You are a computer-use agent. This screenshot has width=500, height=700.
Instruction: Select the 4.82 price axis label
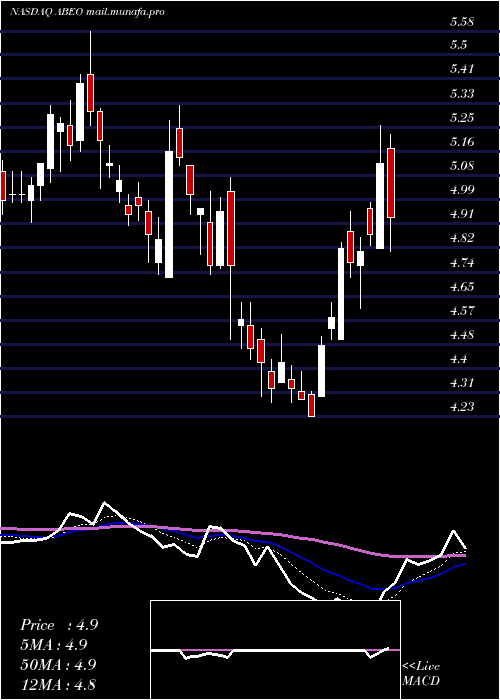[462, 238]
